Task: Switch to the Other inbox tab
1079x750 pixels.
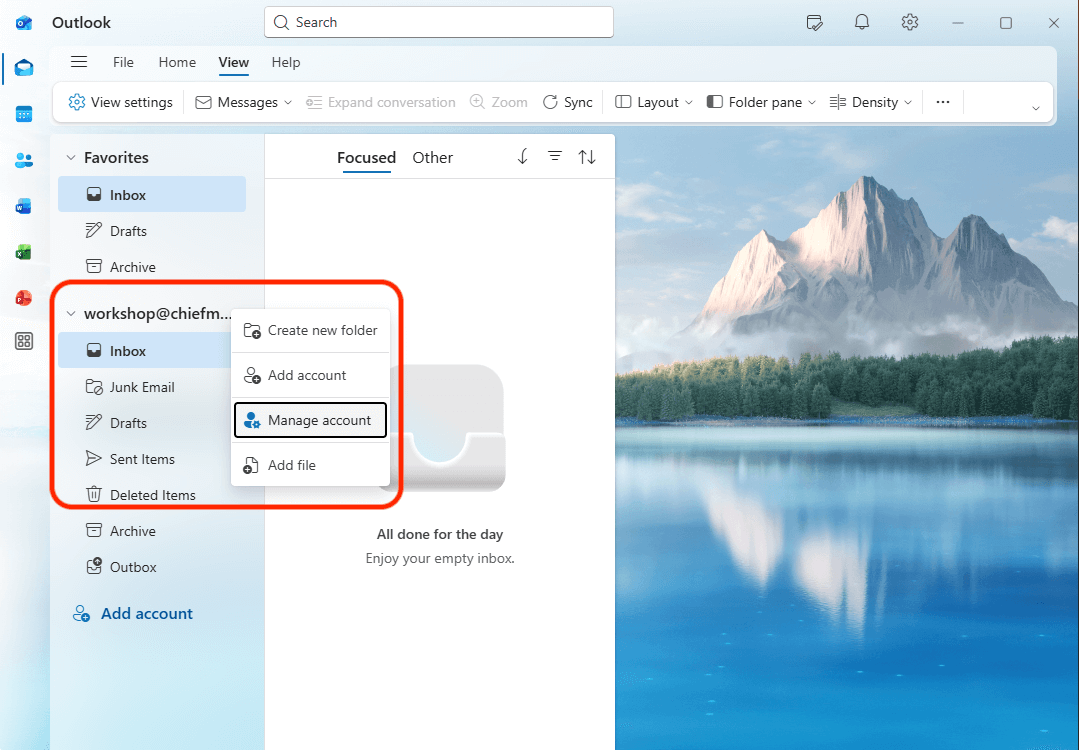Action: coord(432,158)
